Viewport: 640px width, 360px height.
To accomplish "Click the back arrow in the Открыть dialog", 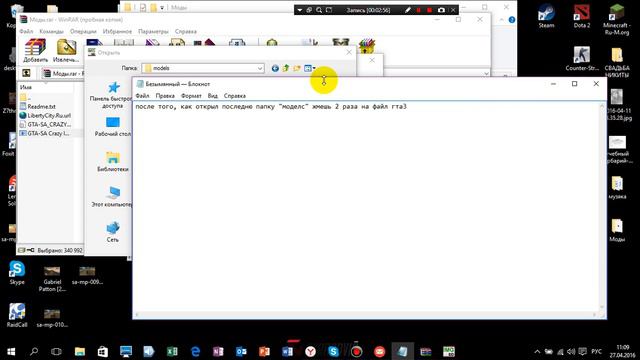I will pyautogui.click(x=275, y=68).
